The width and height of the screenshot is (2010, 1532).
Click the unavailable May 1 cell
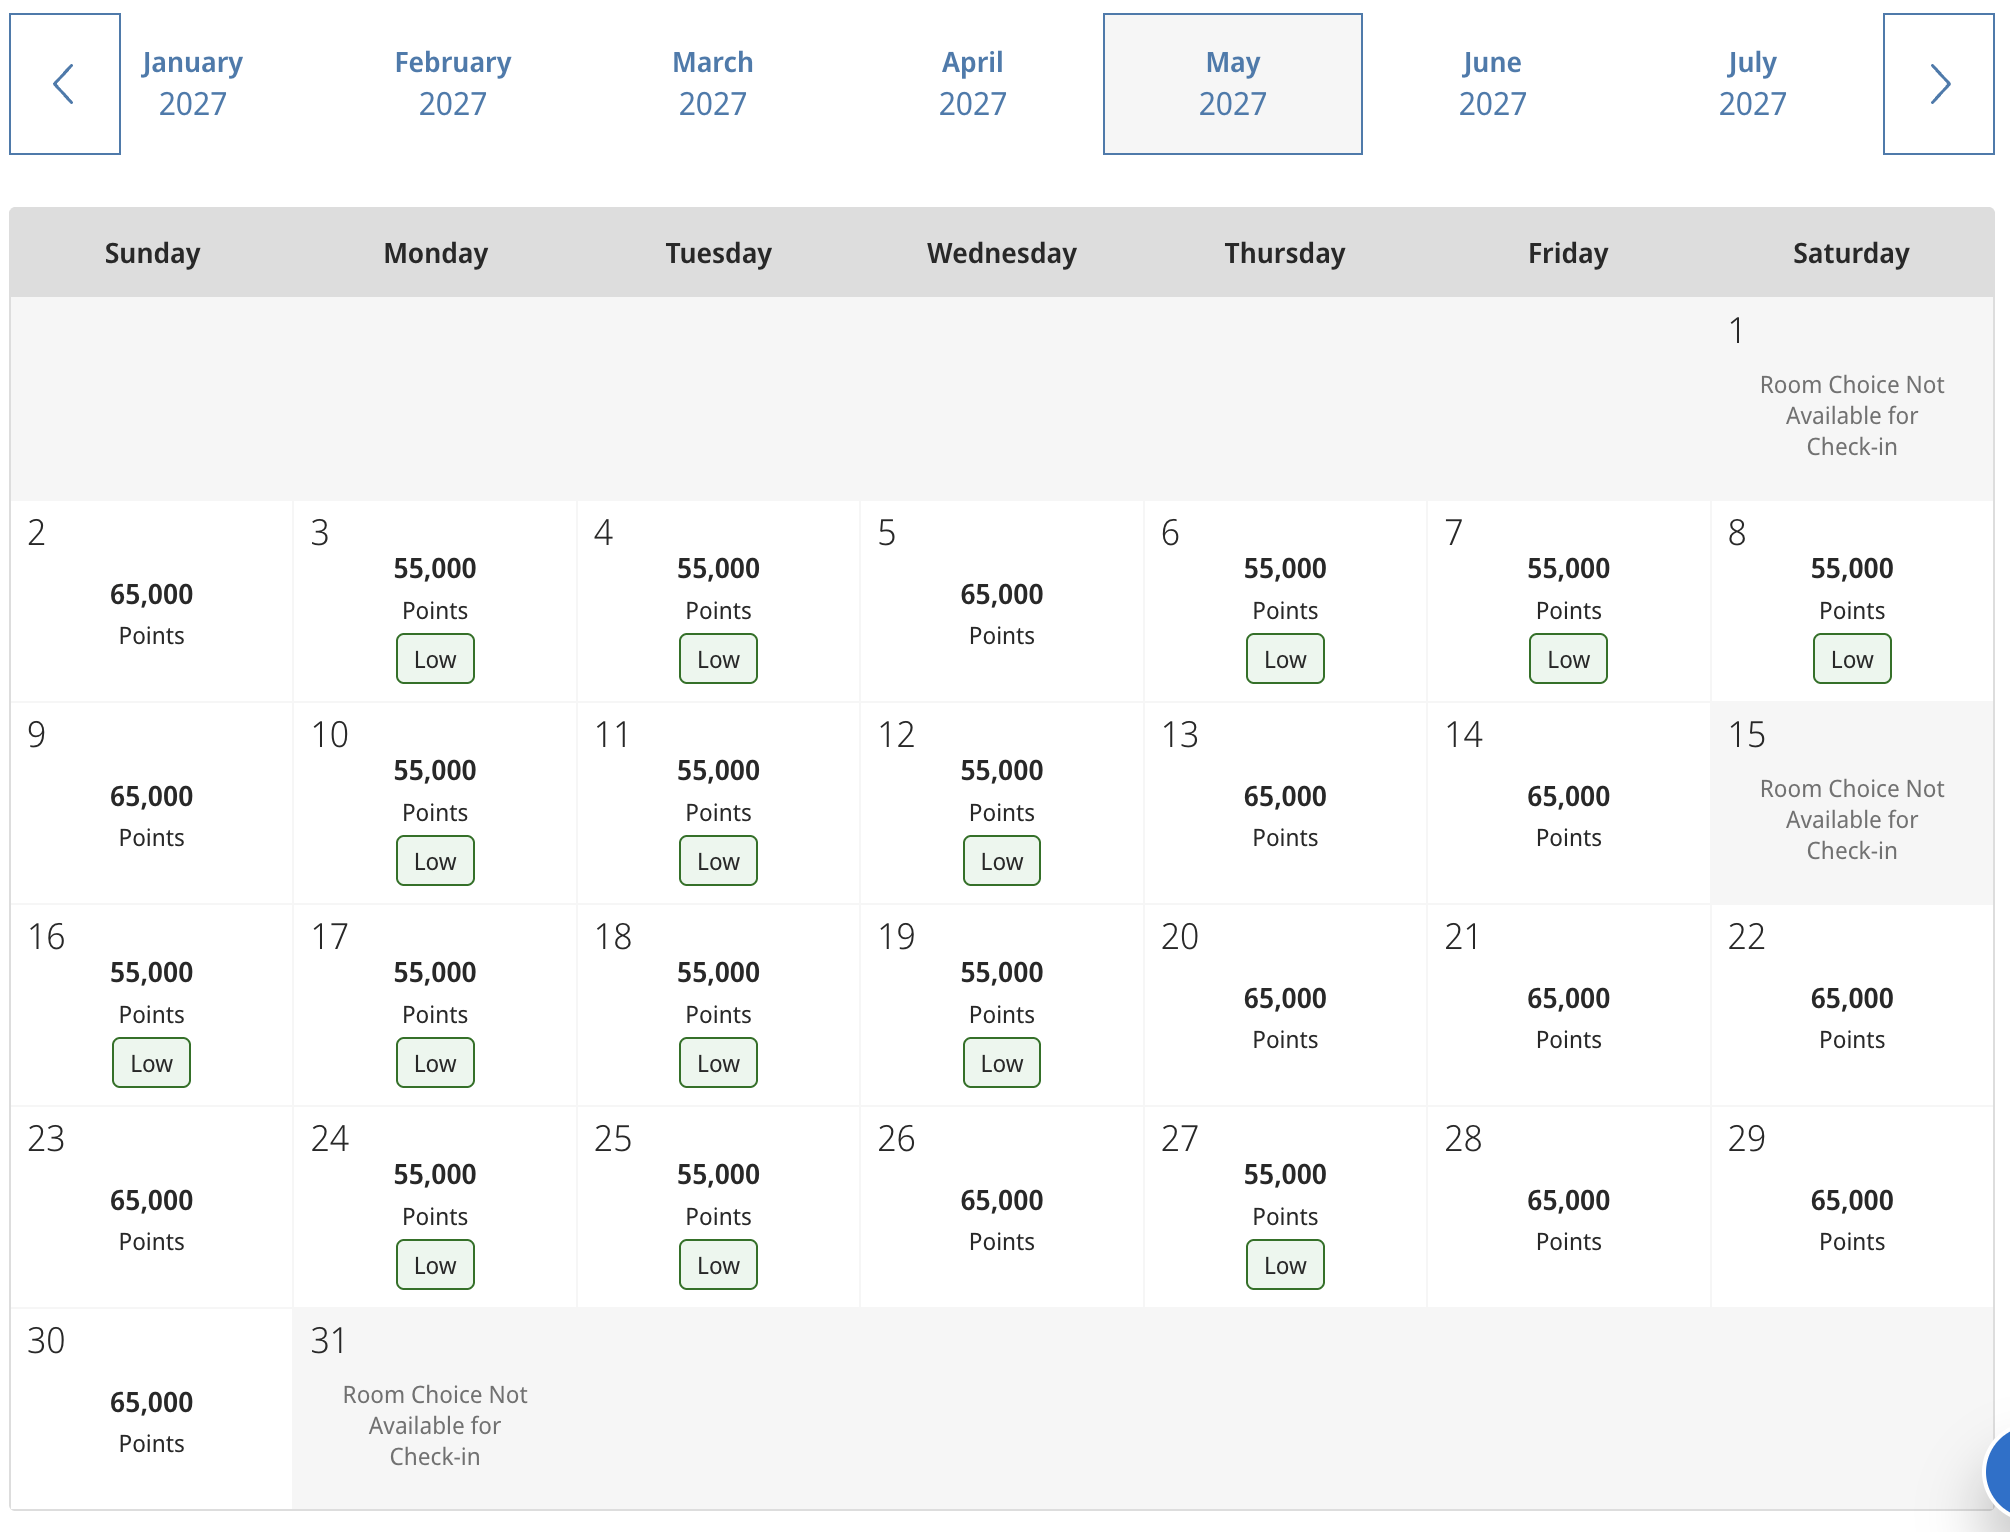tap(1852, 399)
